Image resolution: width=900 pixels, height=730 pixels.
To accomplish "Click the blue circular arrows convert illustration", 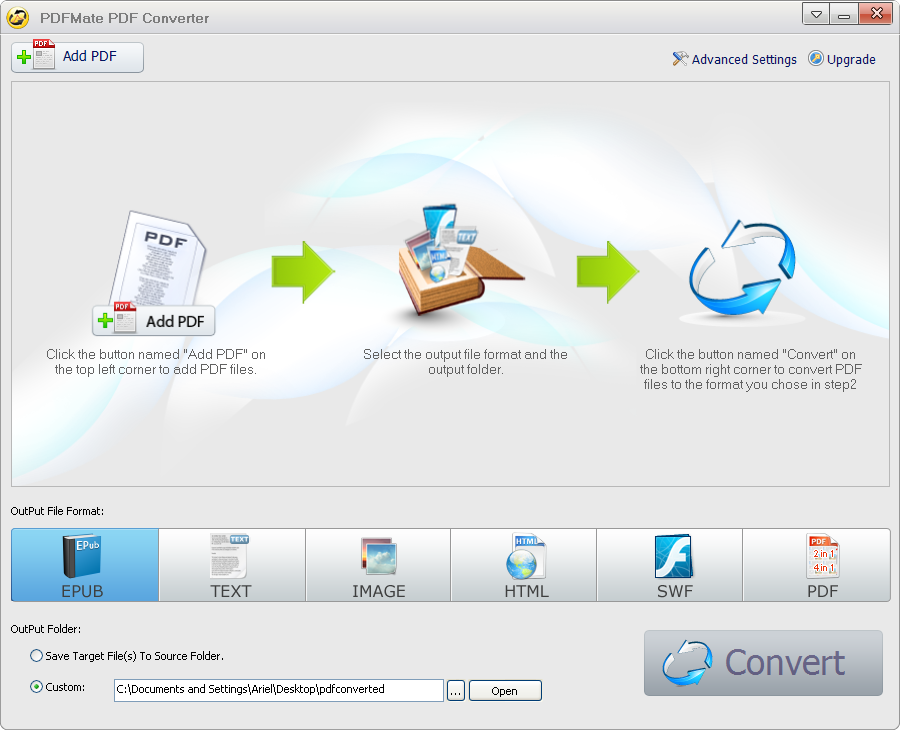I will [743, 268].
